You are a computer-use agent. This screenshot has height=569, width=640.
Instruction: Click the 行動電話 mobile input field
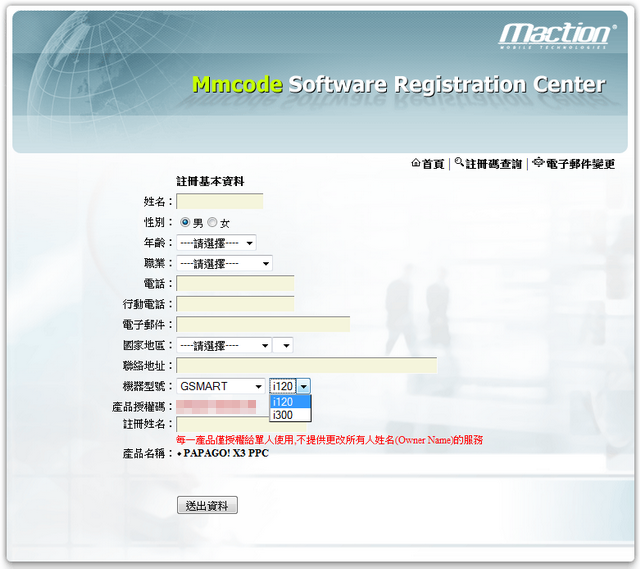pyautogui.click(x=235, y=304)
